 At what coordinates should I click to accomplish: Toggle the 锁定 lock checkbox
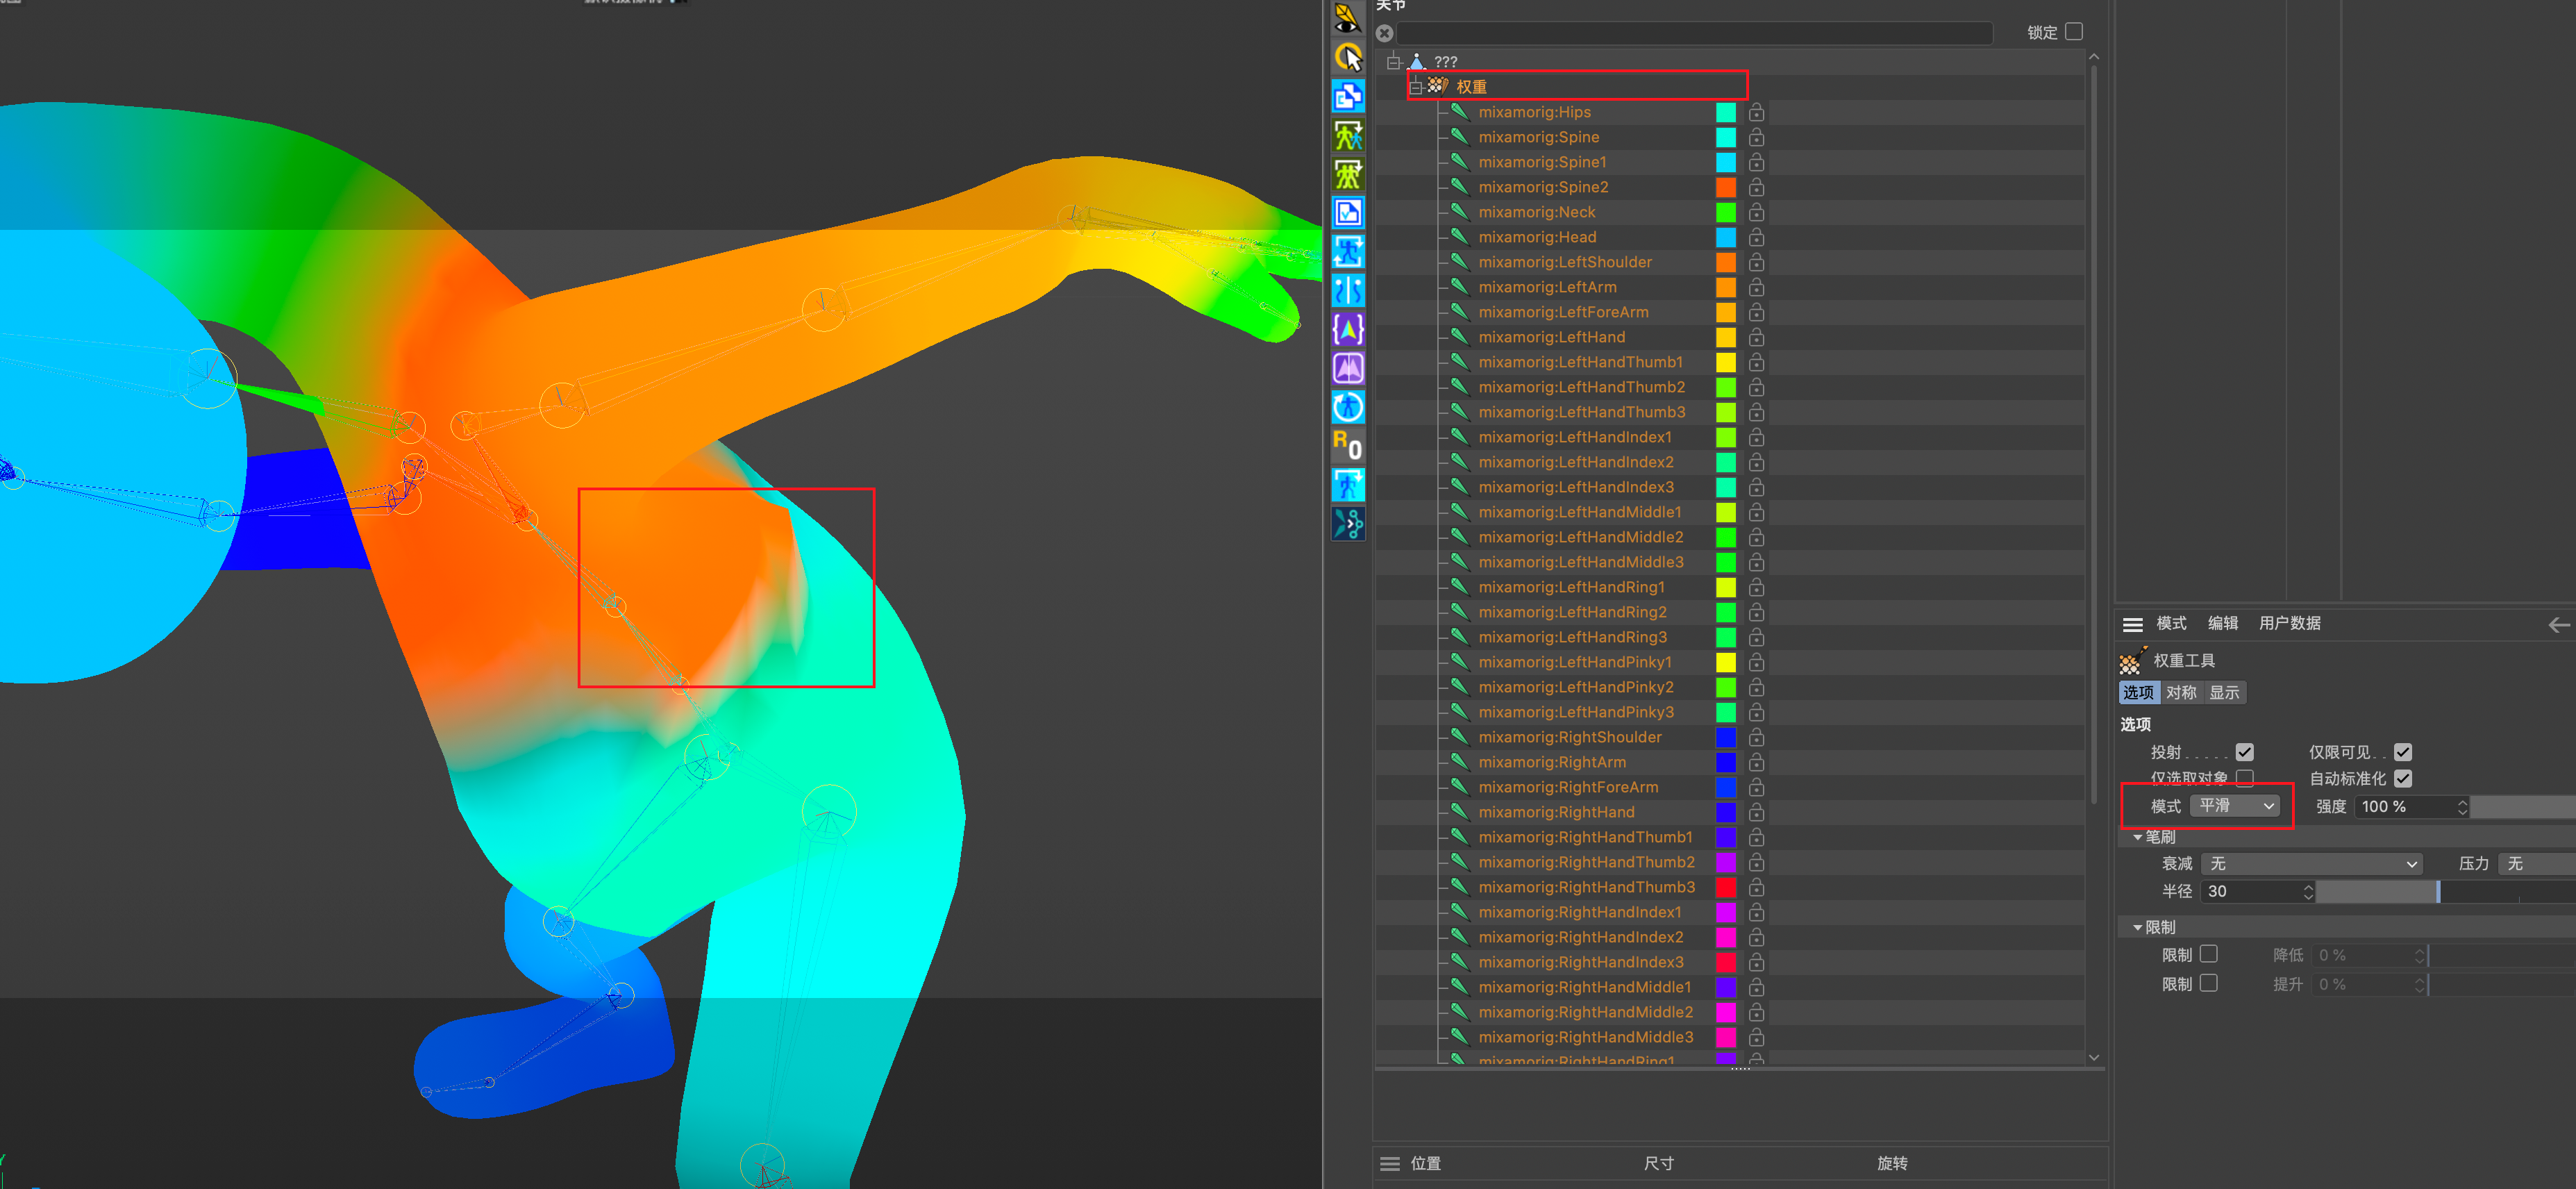pyautogui.click(x=2074, y=32)
